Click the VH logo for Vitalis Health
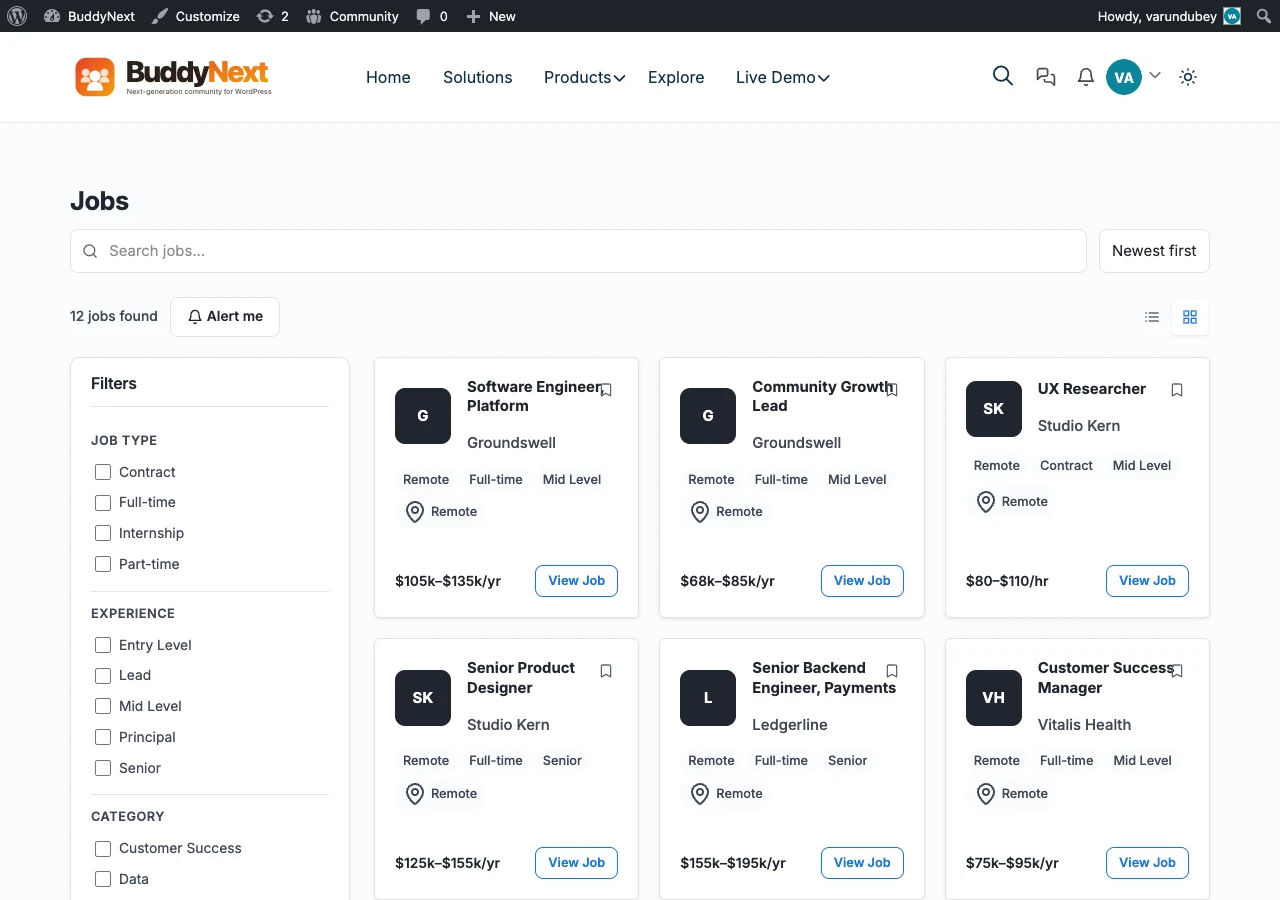 pos(994,698)
